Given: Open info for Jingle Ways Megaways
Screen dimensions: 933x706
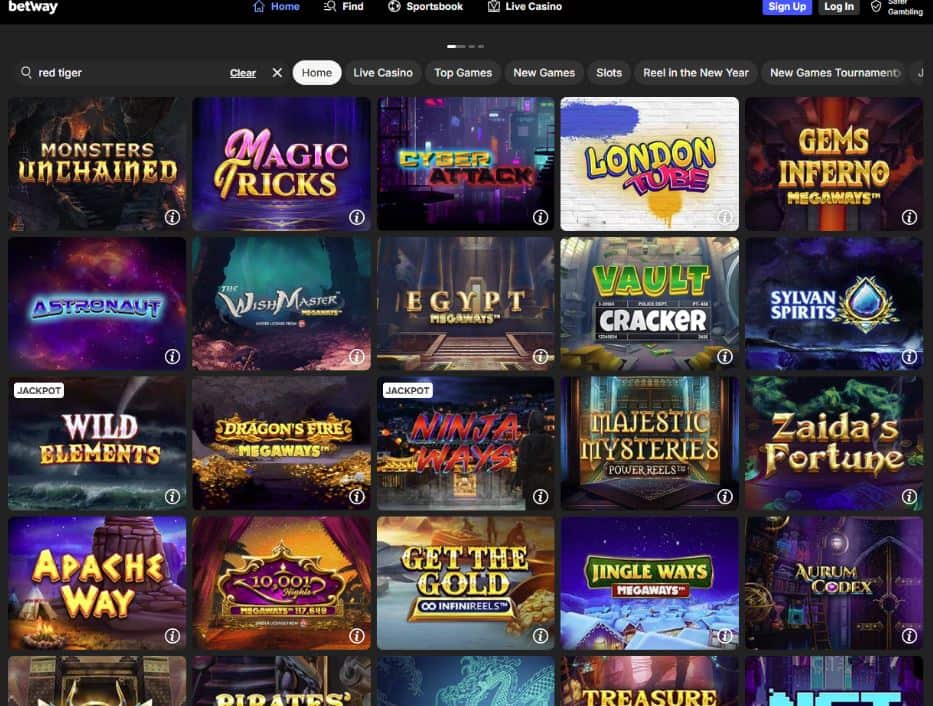Looking at the screenshot, I should (725, 636).
